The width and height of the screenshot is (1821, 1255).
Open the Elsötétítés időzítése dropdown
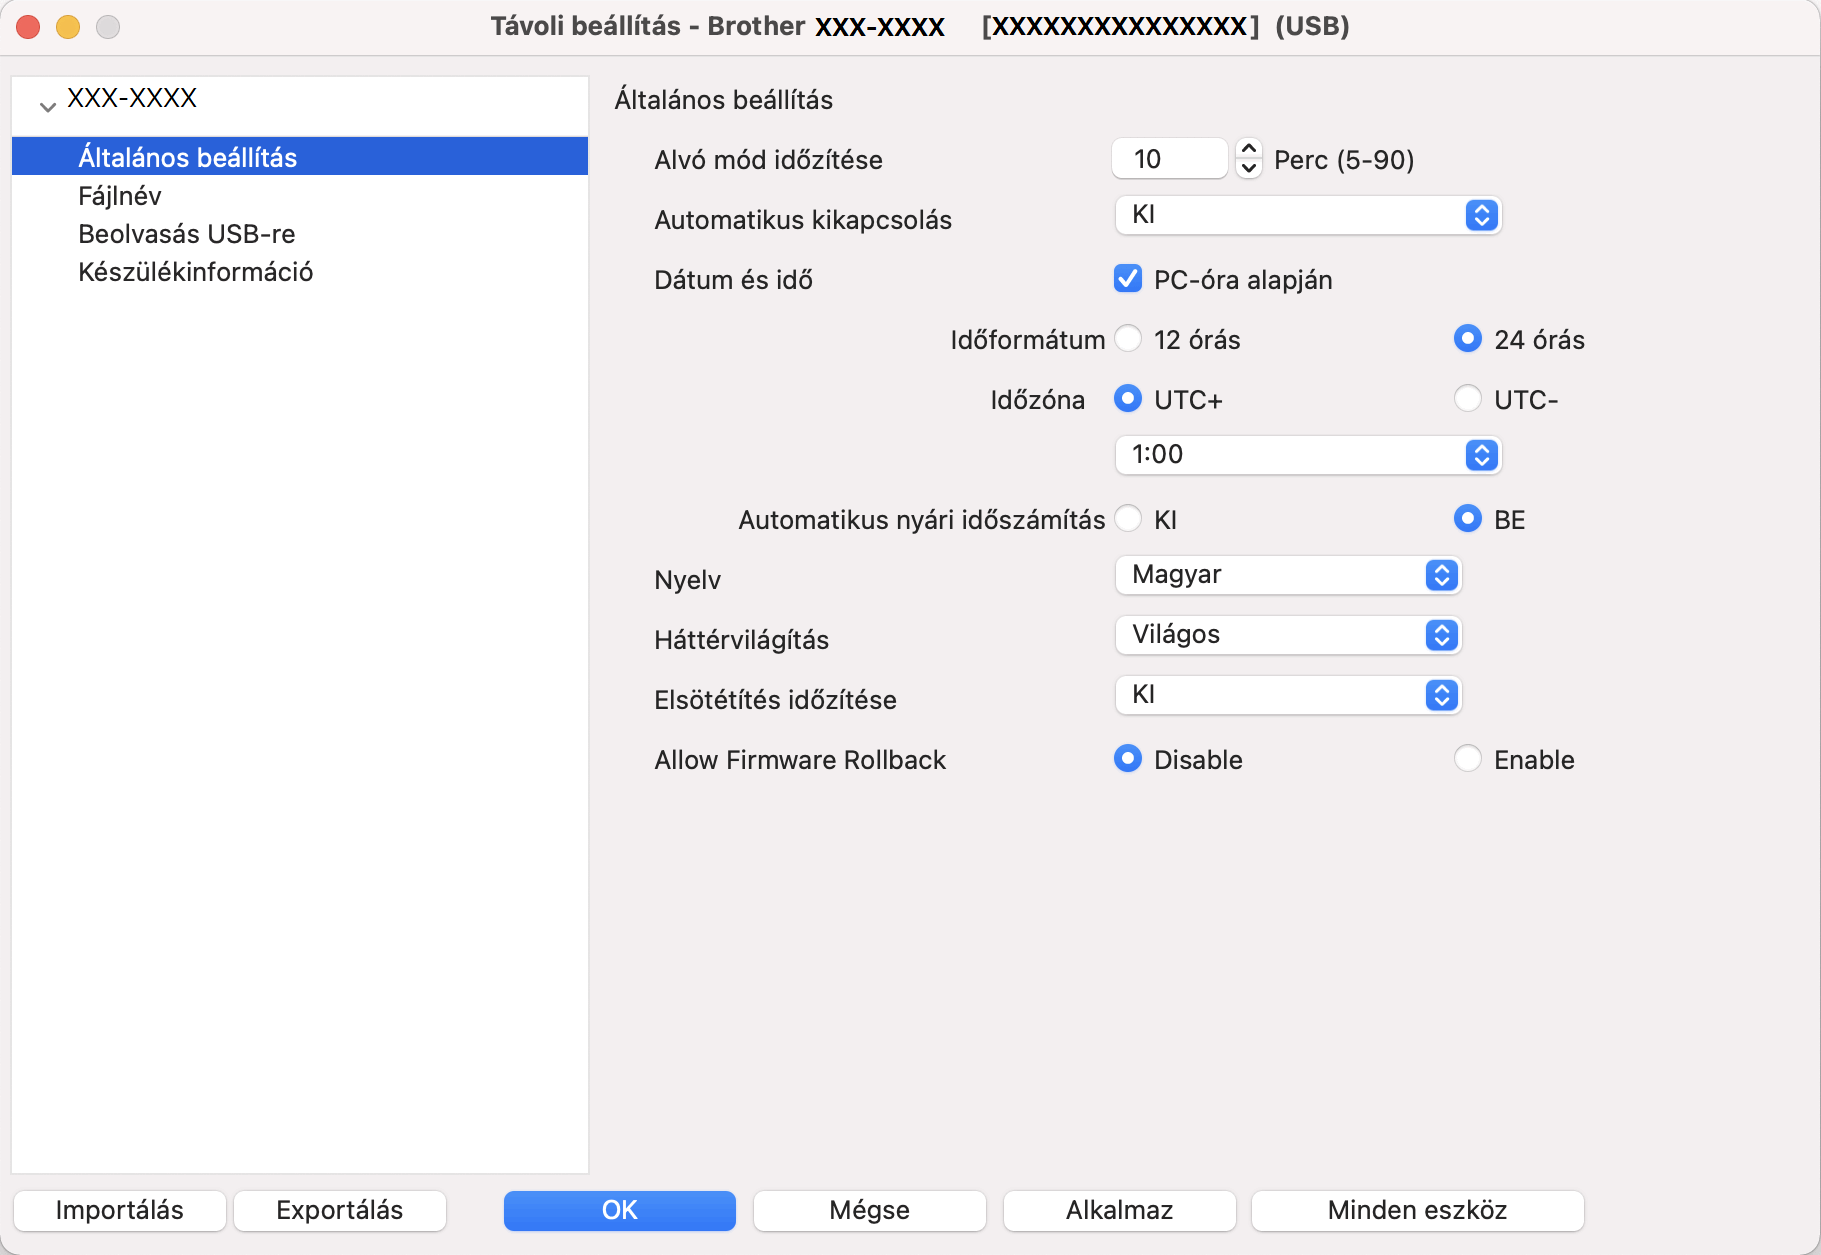1288,695
